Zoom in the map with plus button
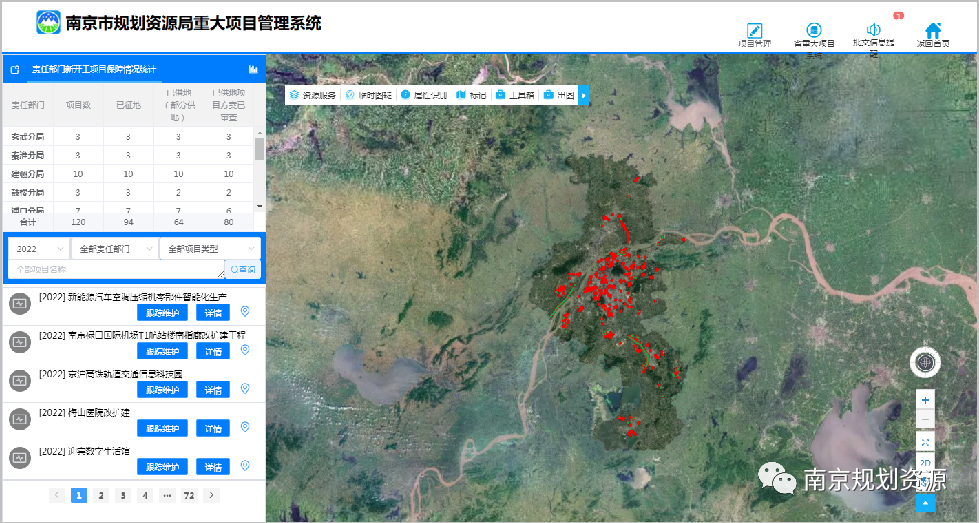 tap(925, 400)
